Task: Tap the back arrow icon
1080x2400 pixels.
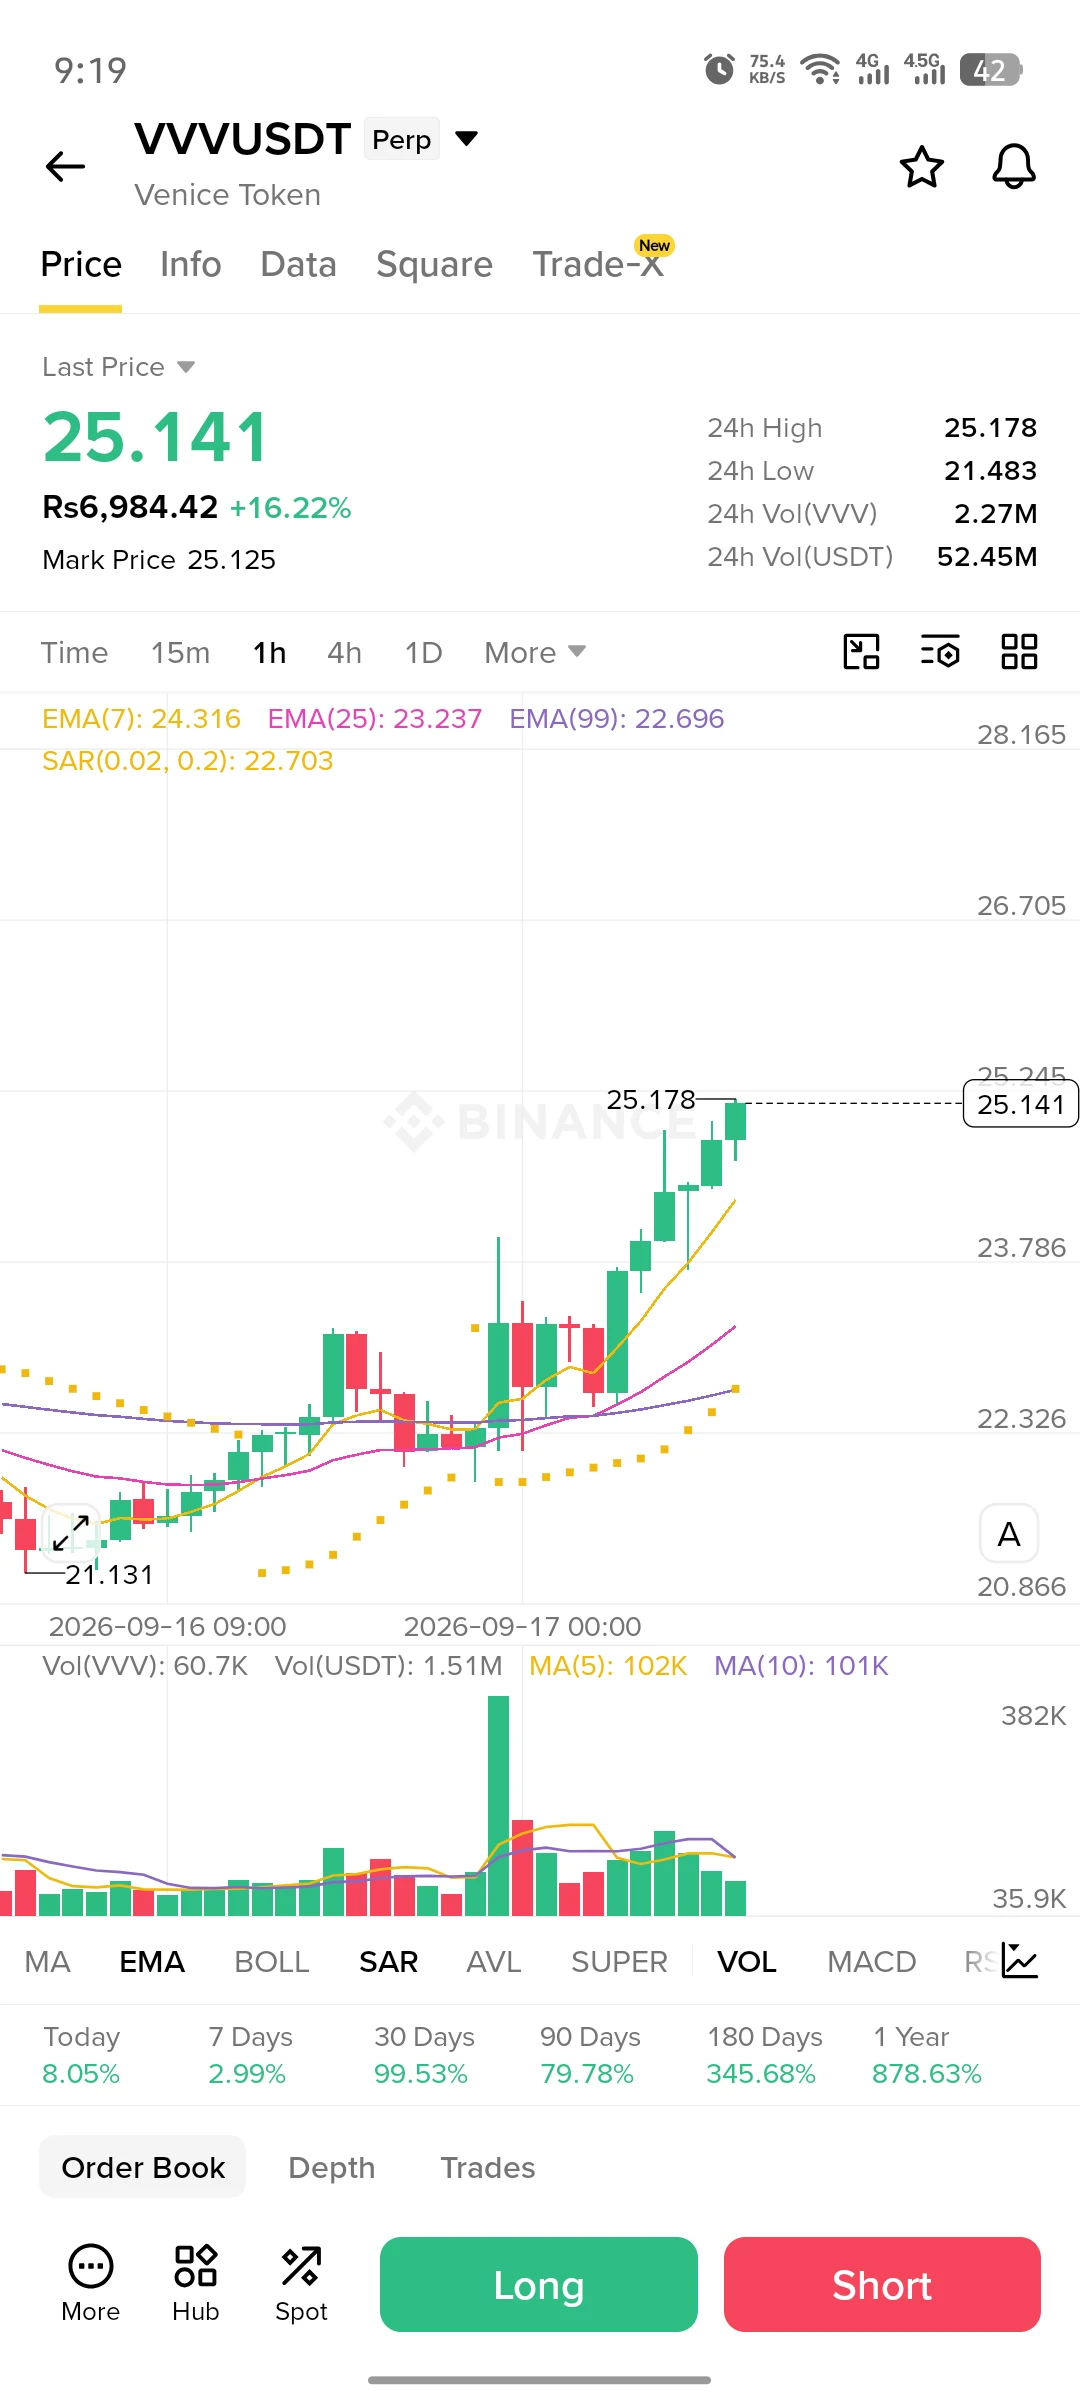Action: 66,166
